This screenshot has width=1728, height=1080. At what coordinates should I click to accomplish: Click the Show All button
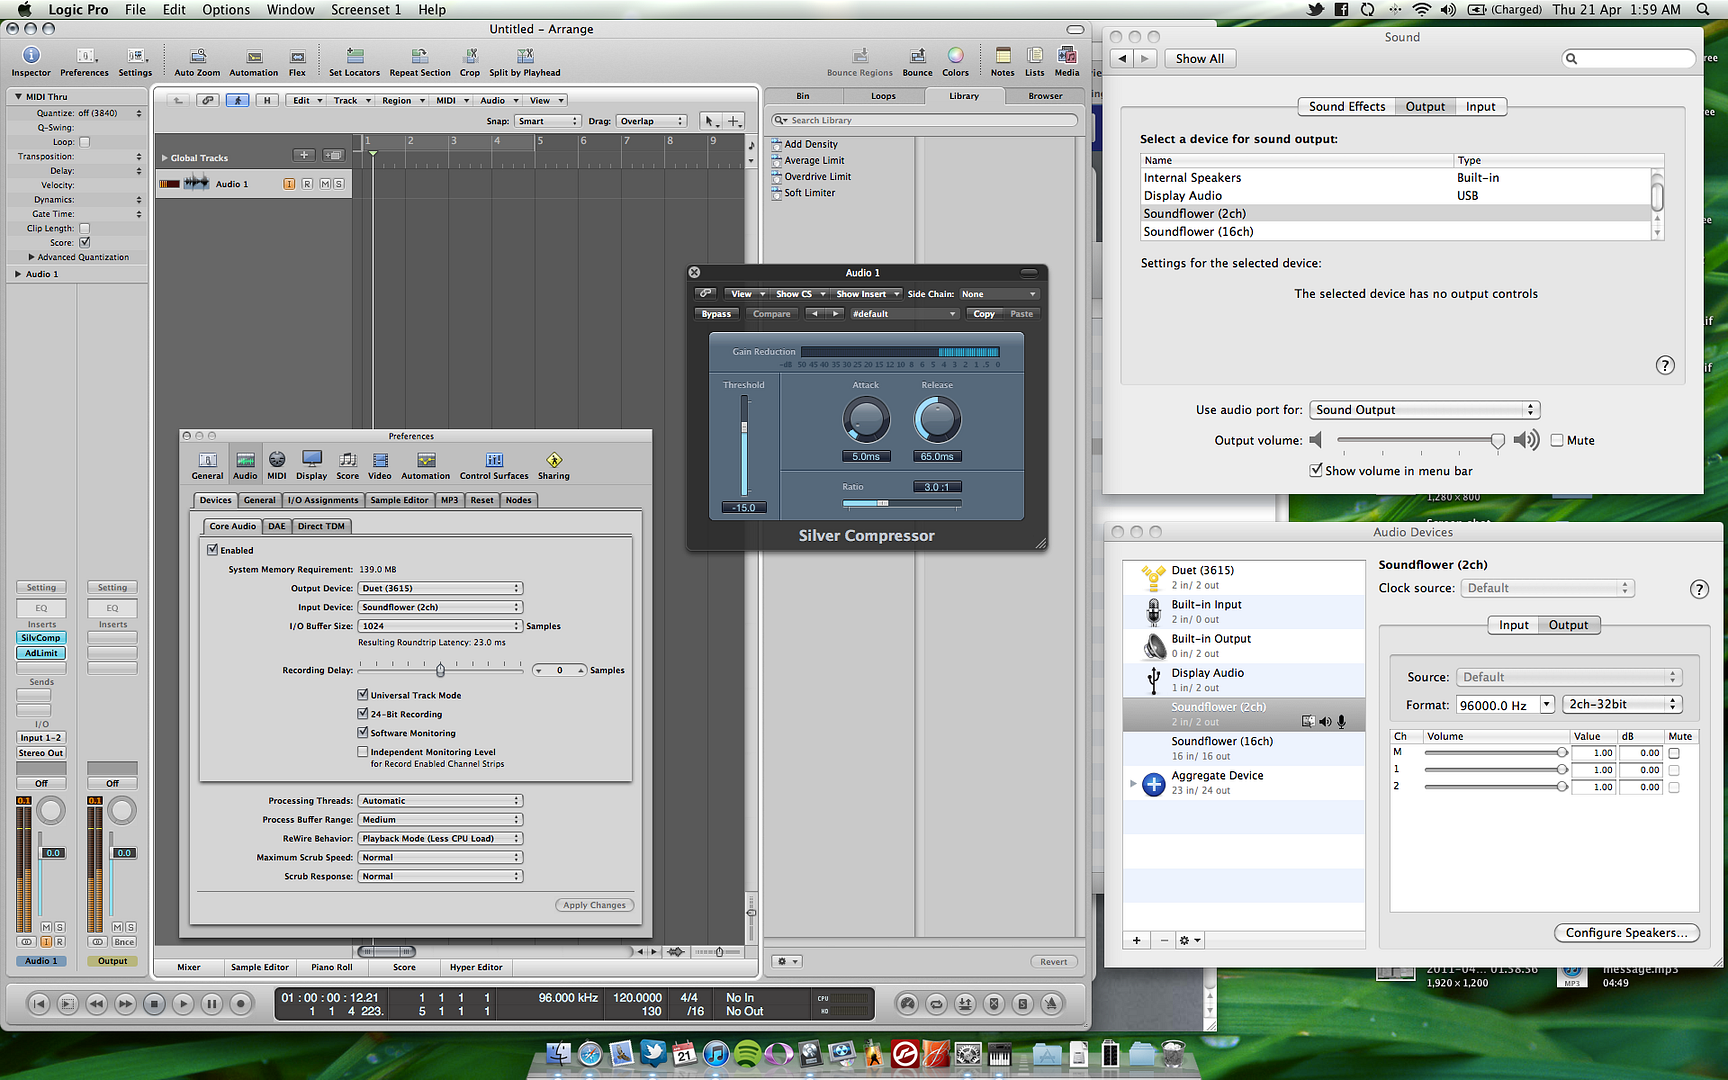click(x=1199, y=59)
